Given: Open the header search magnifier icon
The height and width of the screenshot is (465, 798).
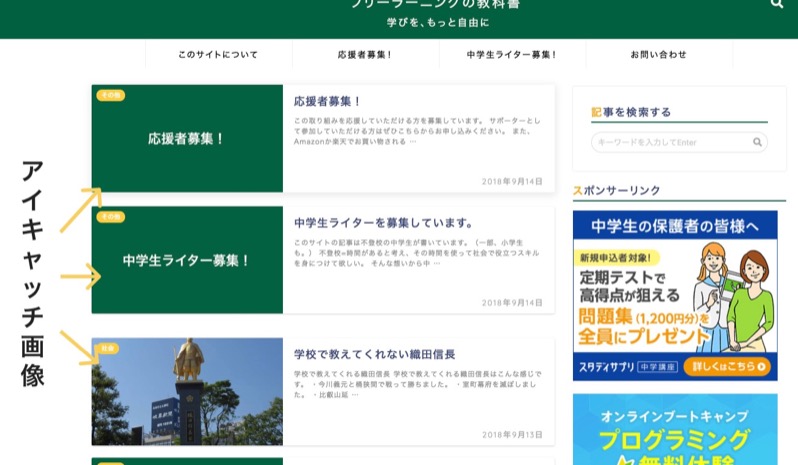Looking at the screenshot, I should click(x=776, y=3).
